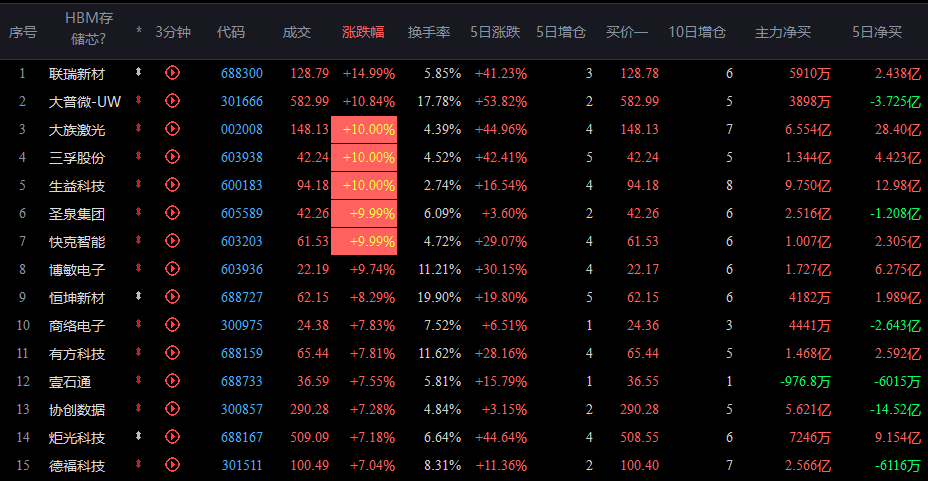928x481 pixels.
Task: Click the 买价一 column header
Action: pos(627,32)
